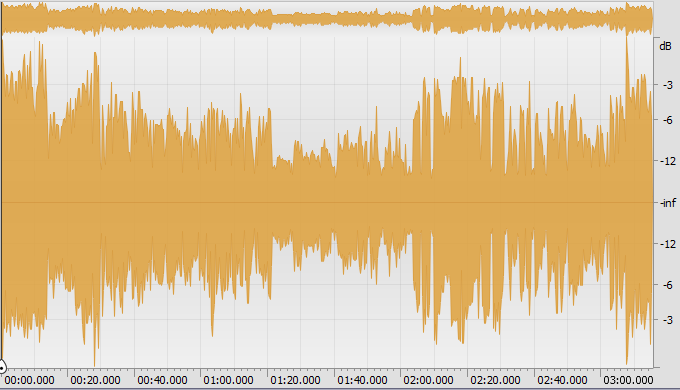Click the lower -6 label on the dB scale
Viewport: 680px width, 390px height.
(668, 285)
